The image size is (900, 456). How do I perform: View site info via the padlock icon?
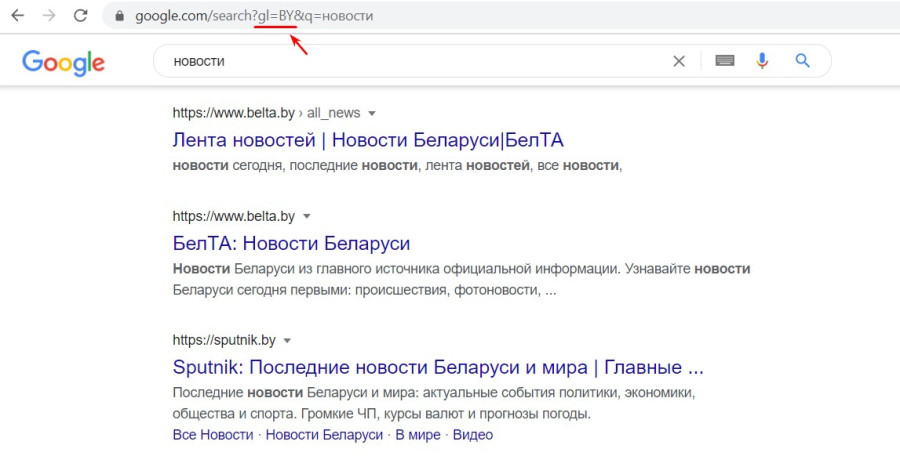(119, 16)
